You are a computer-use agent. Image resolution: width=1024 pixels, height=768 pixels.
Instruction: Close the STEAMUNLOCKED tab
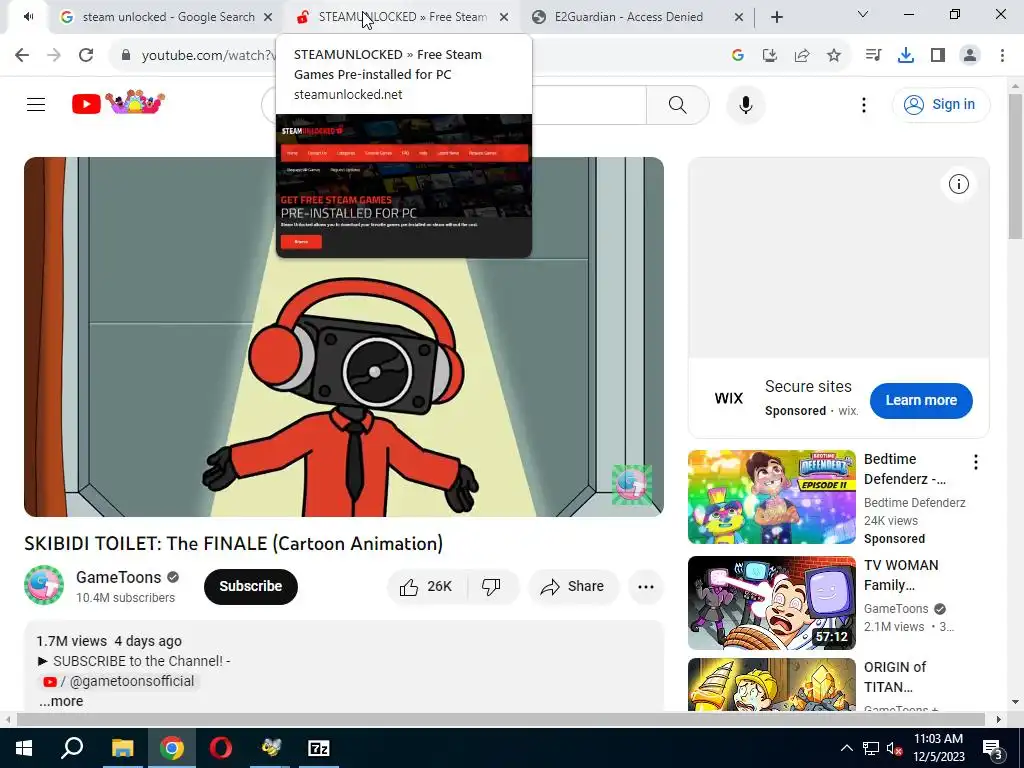coord(504,18)
